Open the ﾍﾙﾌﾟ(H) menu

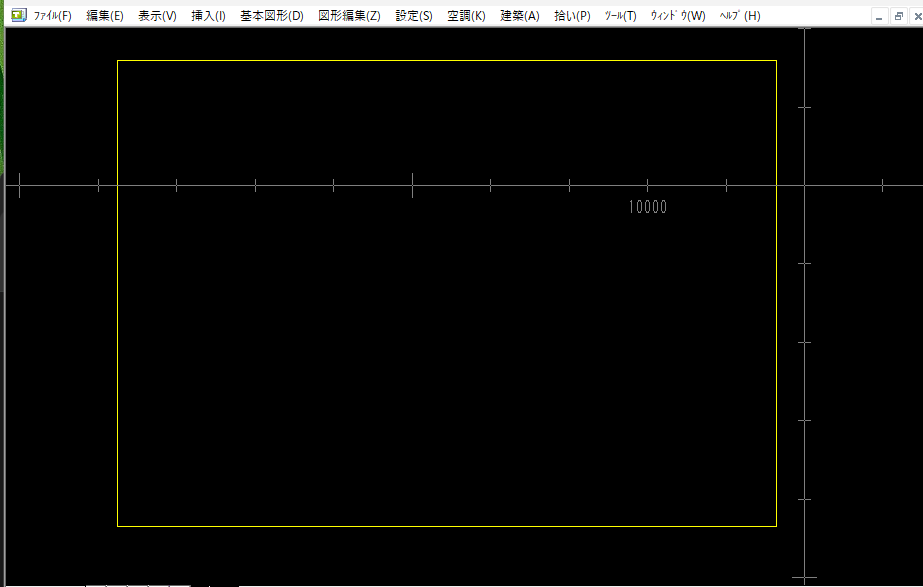(x=740, y=16)
